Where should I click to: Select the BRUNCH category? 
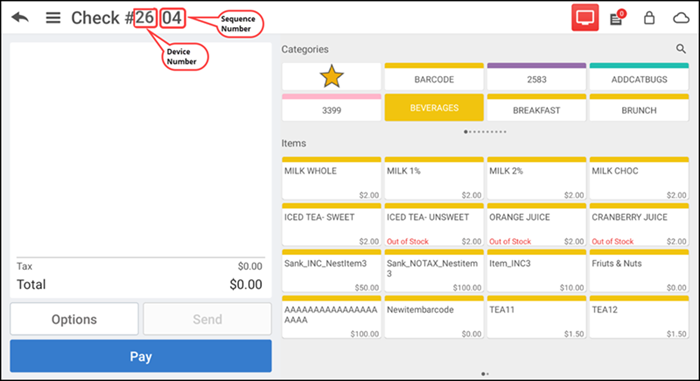[639, 107]
